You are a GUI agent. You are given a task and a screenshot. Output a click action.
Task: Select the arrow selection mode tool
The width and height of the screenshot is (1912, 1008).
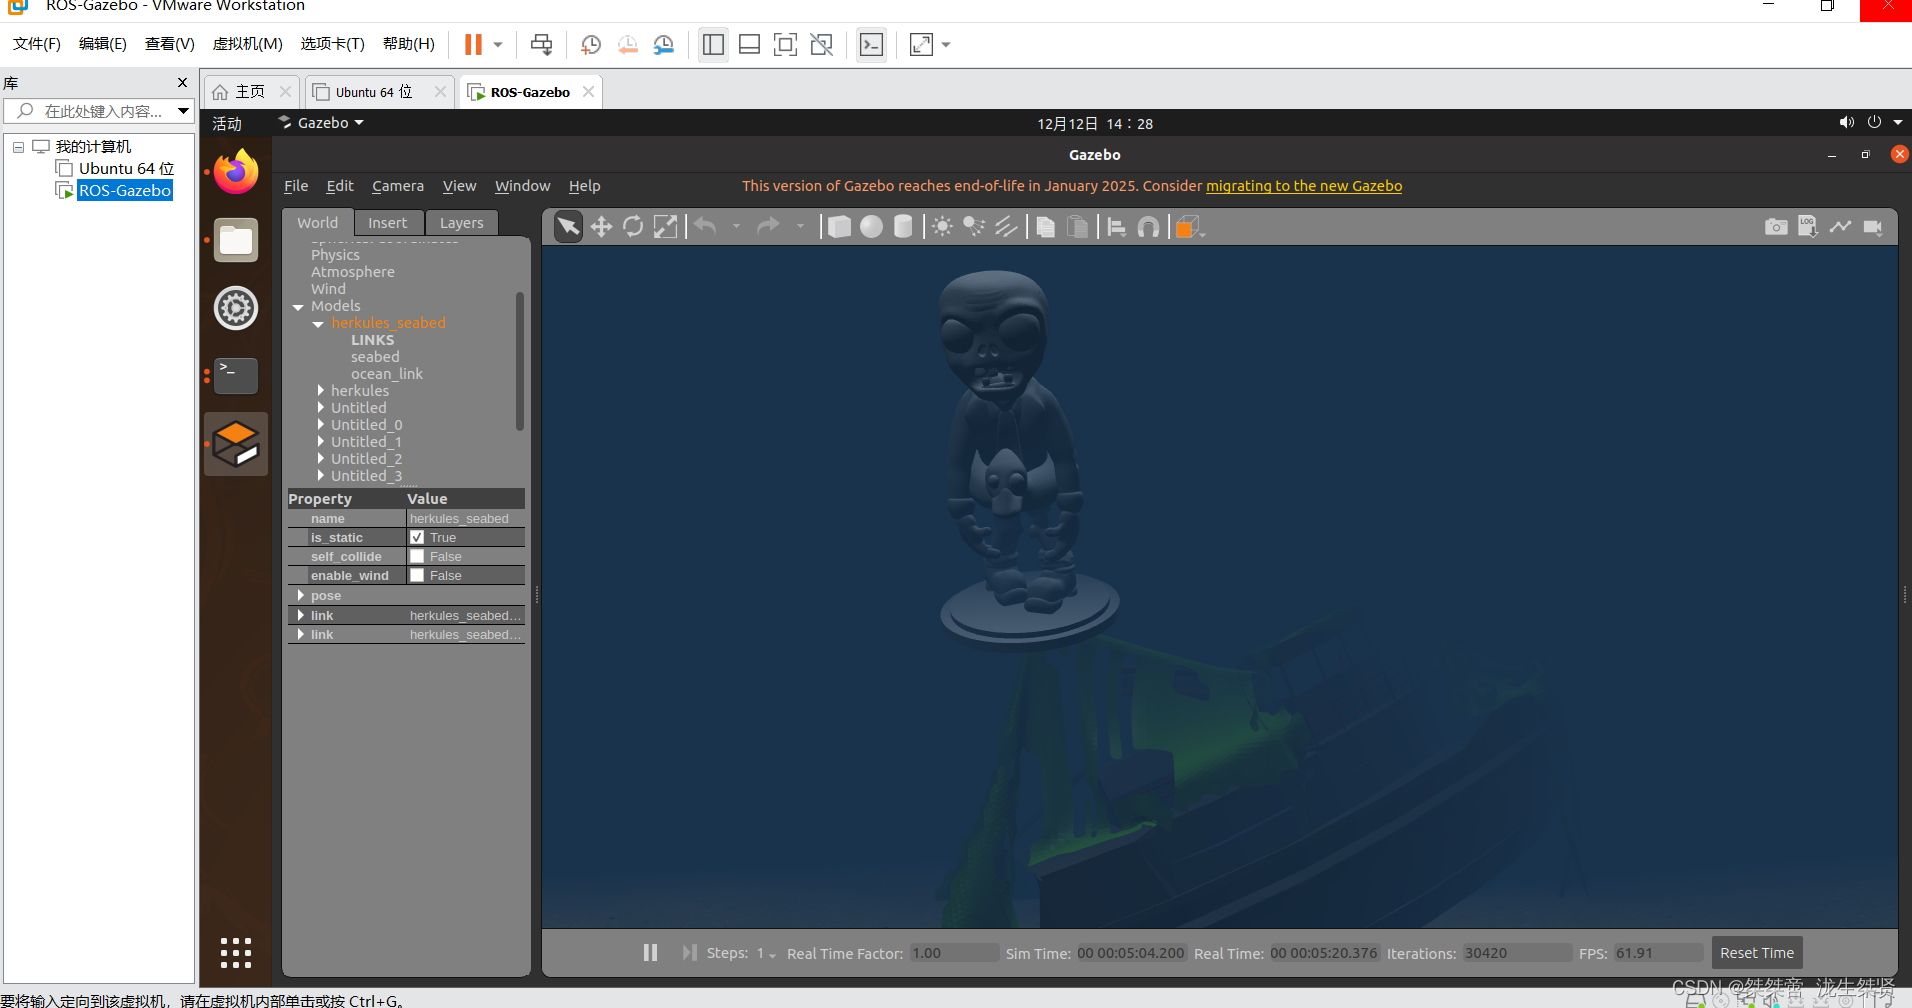[x=568, y=227]
